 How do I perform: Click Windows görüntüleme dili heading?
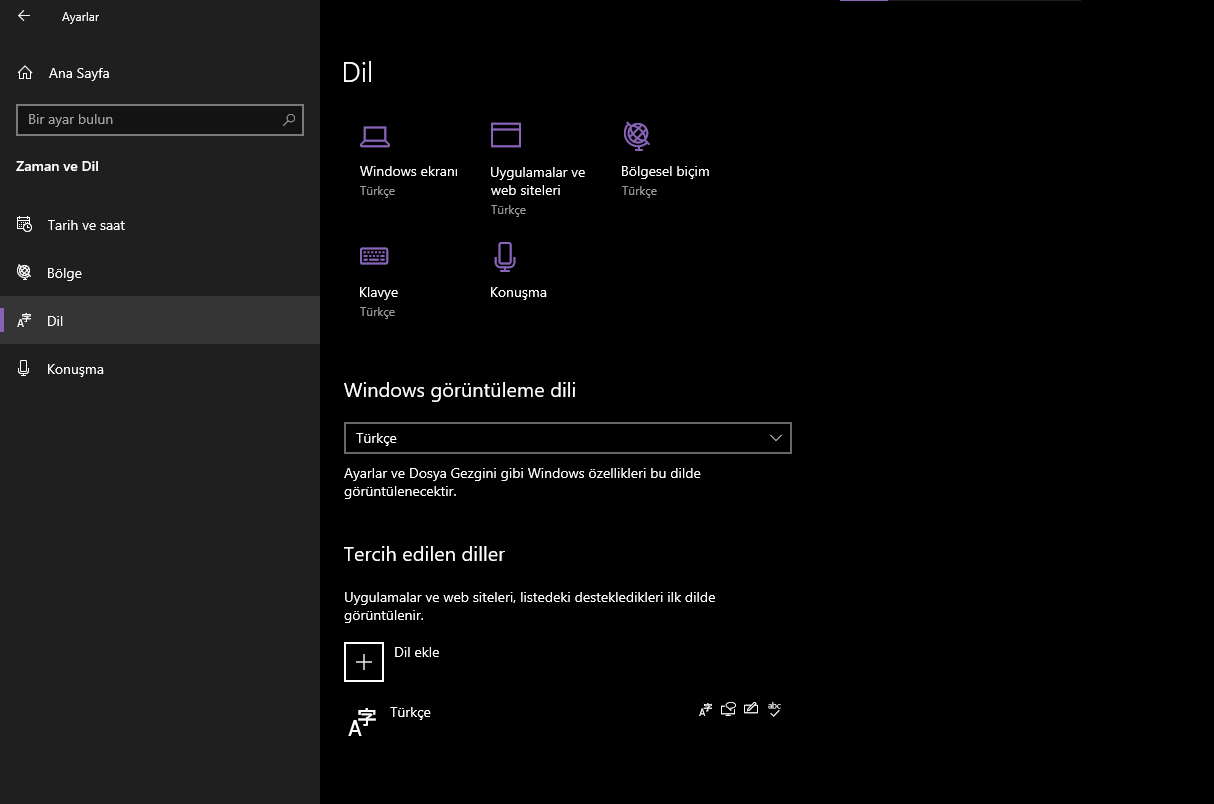click(x=460, y=390)
